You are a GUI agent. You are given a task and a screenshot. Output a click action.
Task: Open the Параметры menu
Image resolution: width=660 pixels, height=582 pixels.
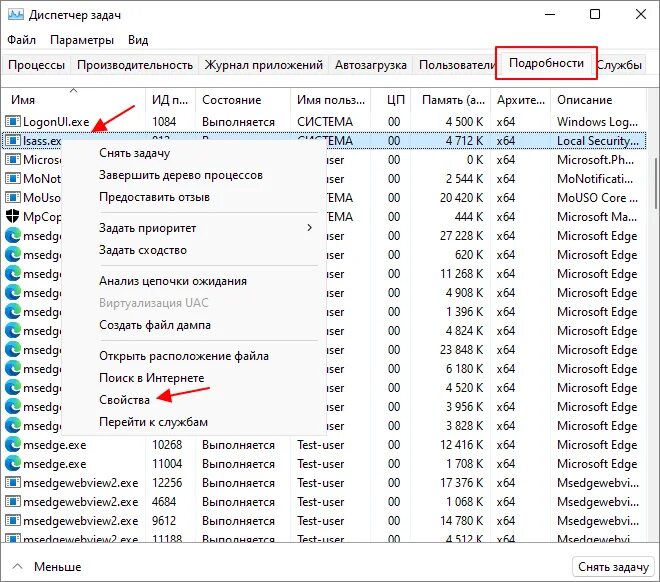(82, 40)
